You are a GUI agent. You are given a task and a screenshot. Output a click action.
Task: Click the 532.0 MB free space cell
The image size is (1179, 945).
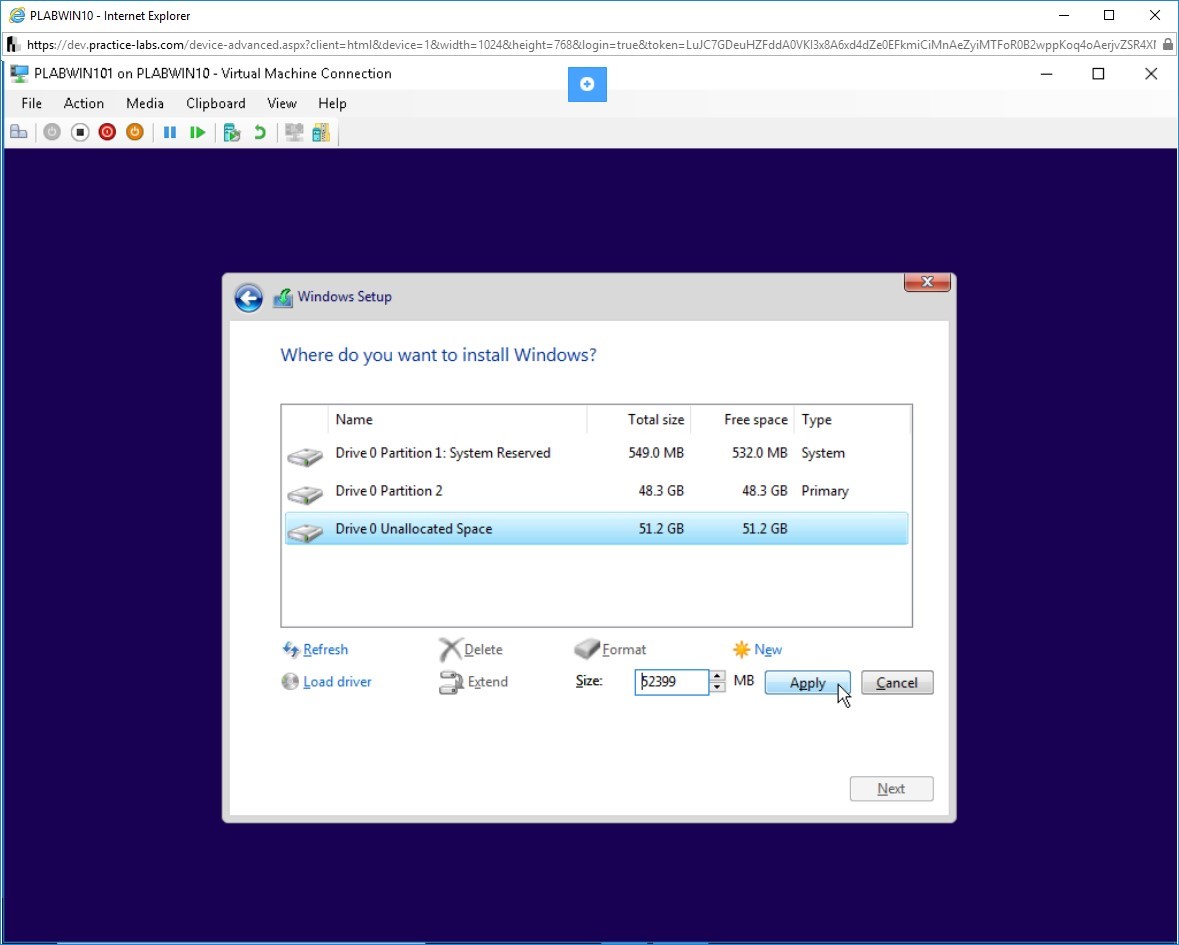(x=759, y=453)
